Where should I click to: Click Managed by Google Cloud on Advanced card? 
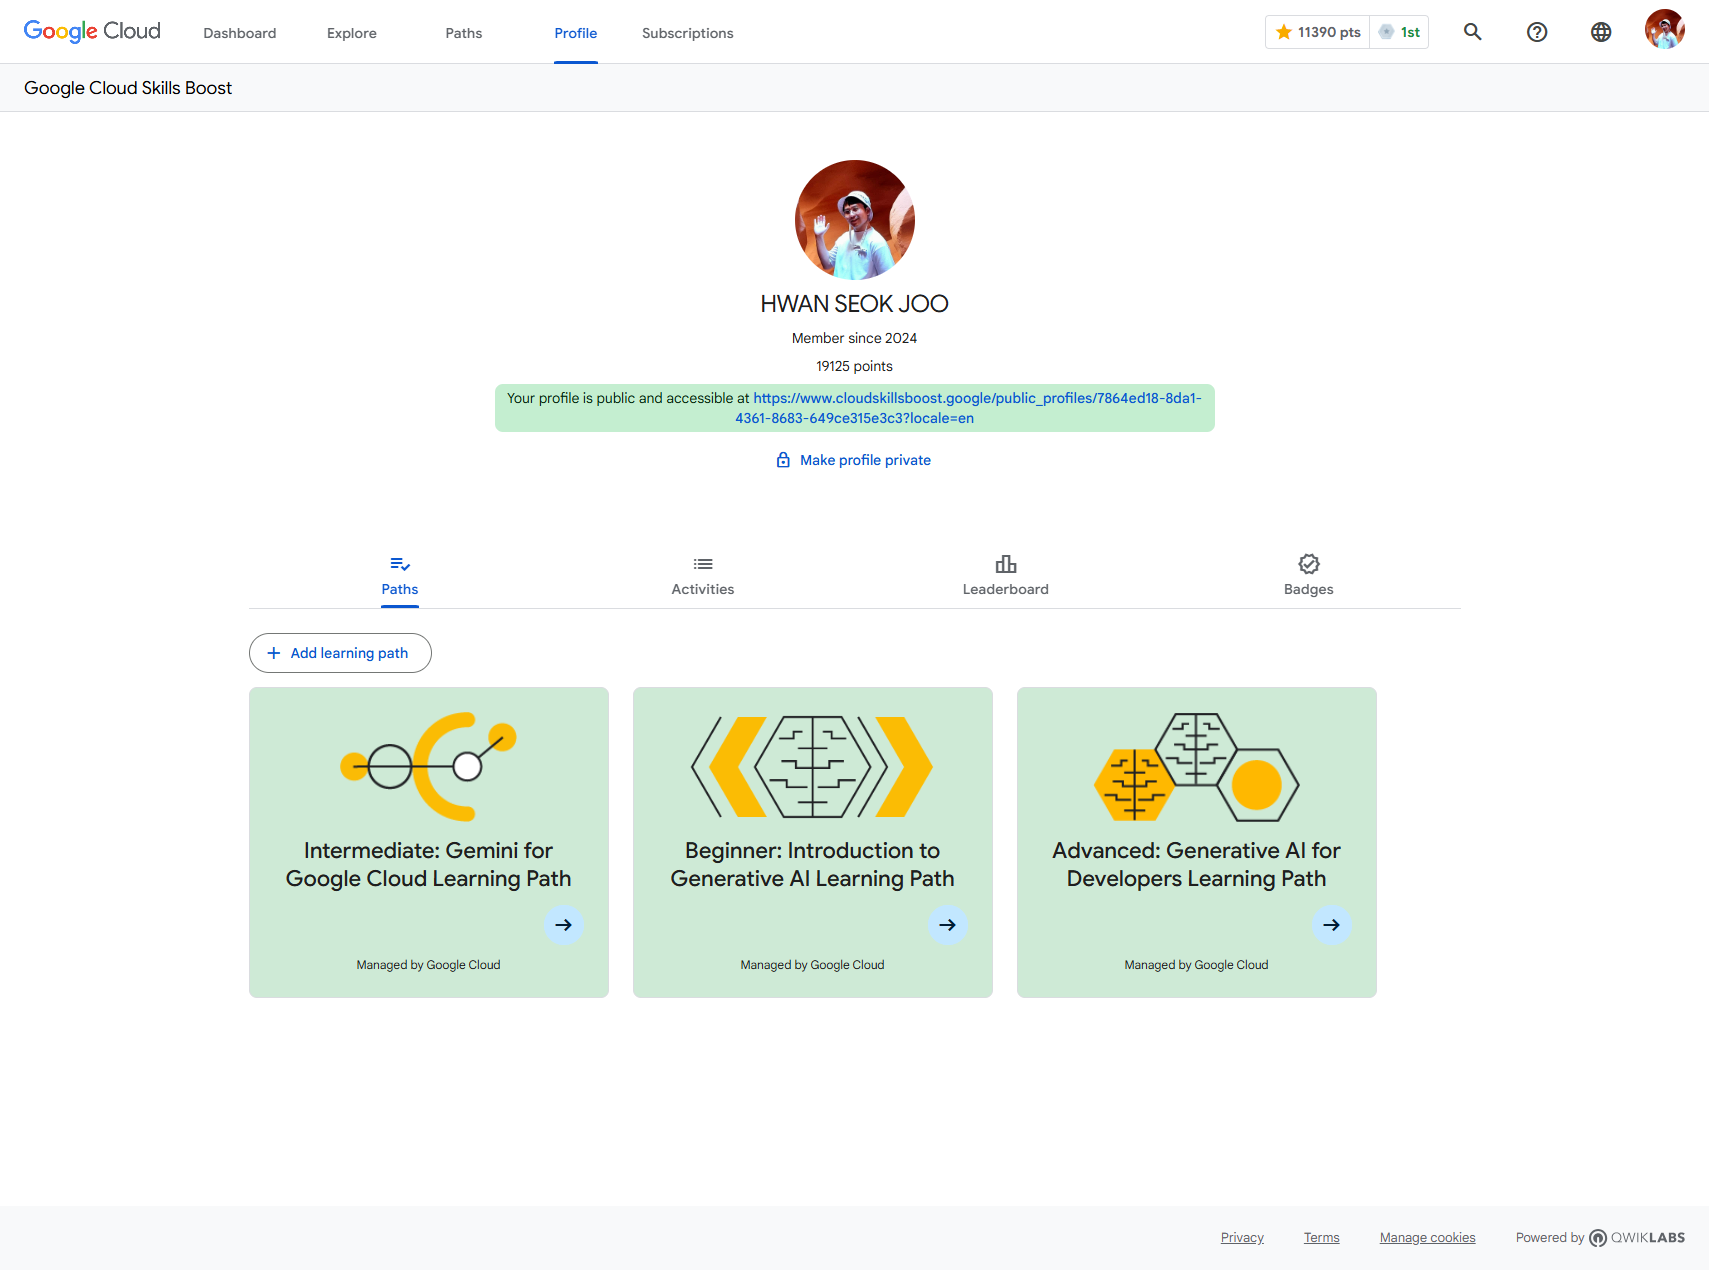[1197, 965]
